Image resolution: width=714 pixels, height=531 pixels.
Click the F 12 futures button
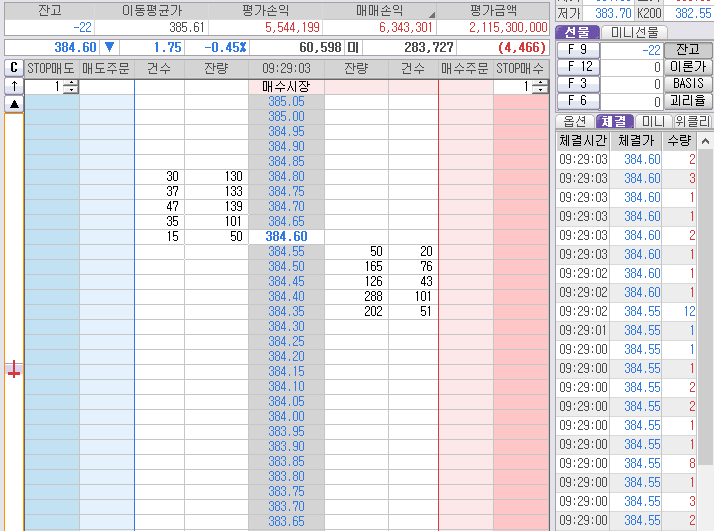click(577, 67)
